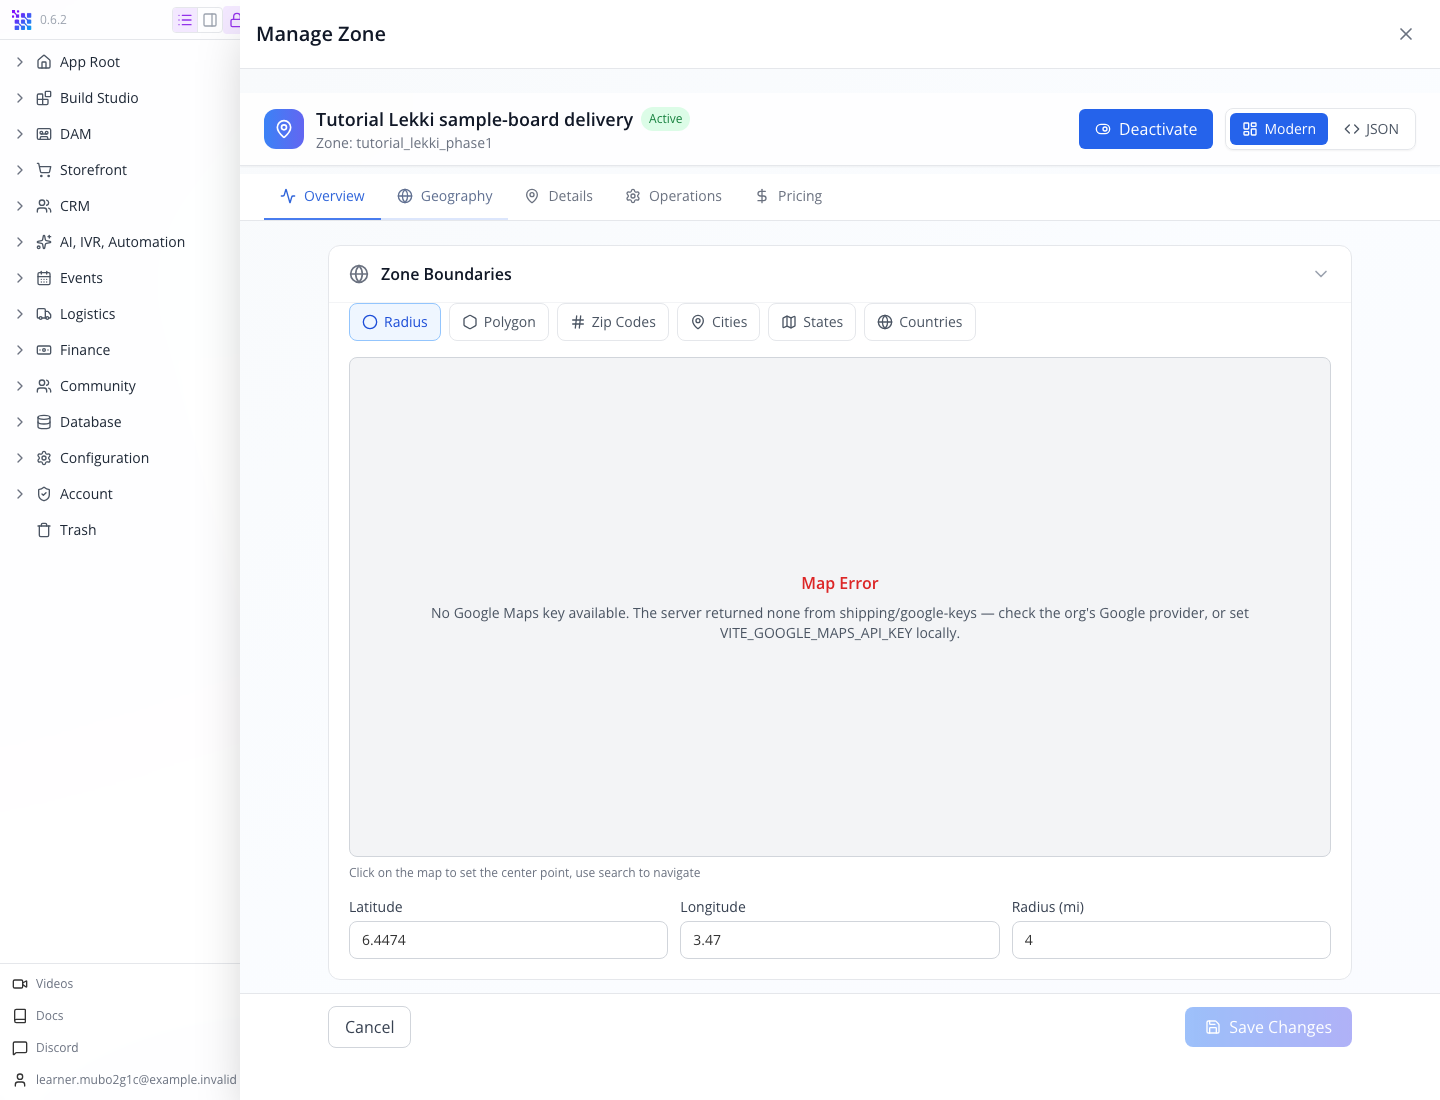Select the States boundary type
The height and width of the screenshot is (1100, 1440).
coord(812,322)
